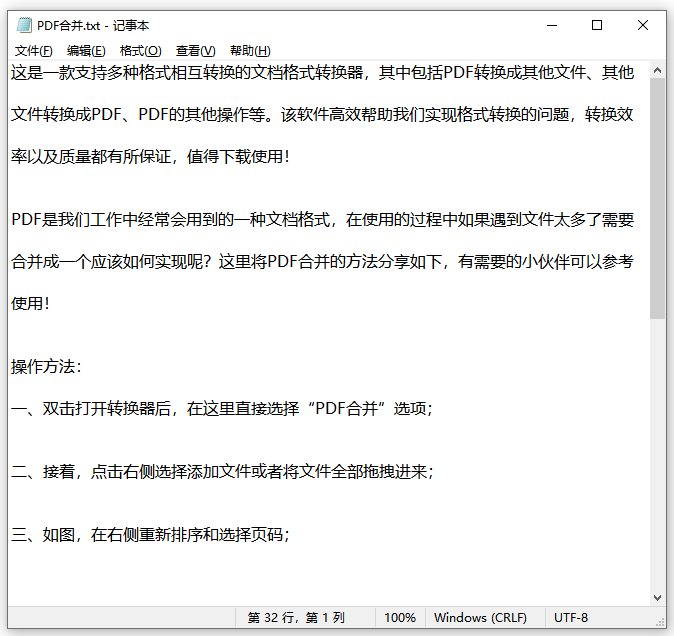Click the Notepad icon in title bar
Viewport: 674px width, 636px height.
(x=22, y=25)
